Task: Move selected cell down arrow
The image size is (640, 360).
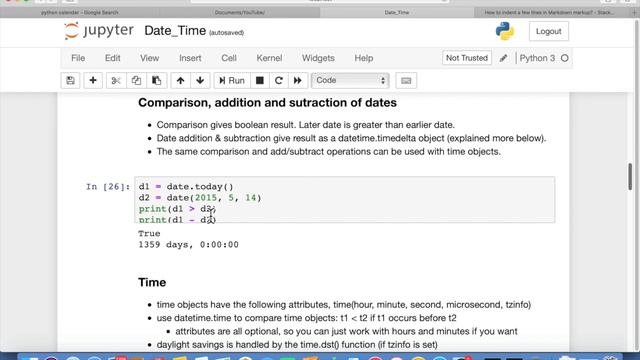Action: tap(200, 80)
